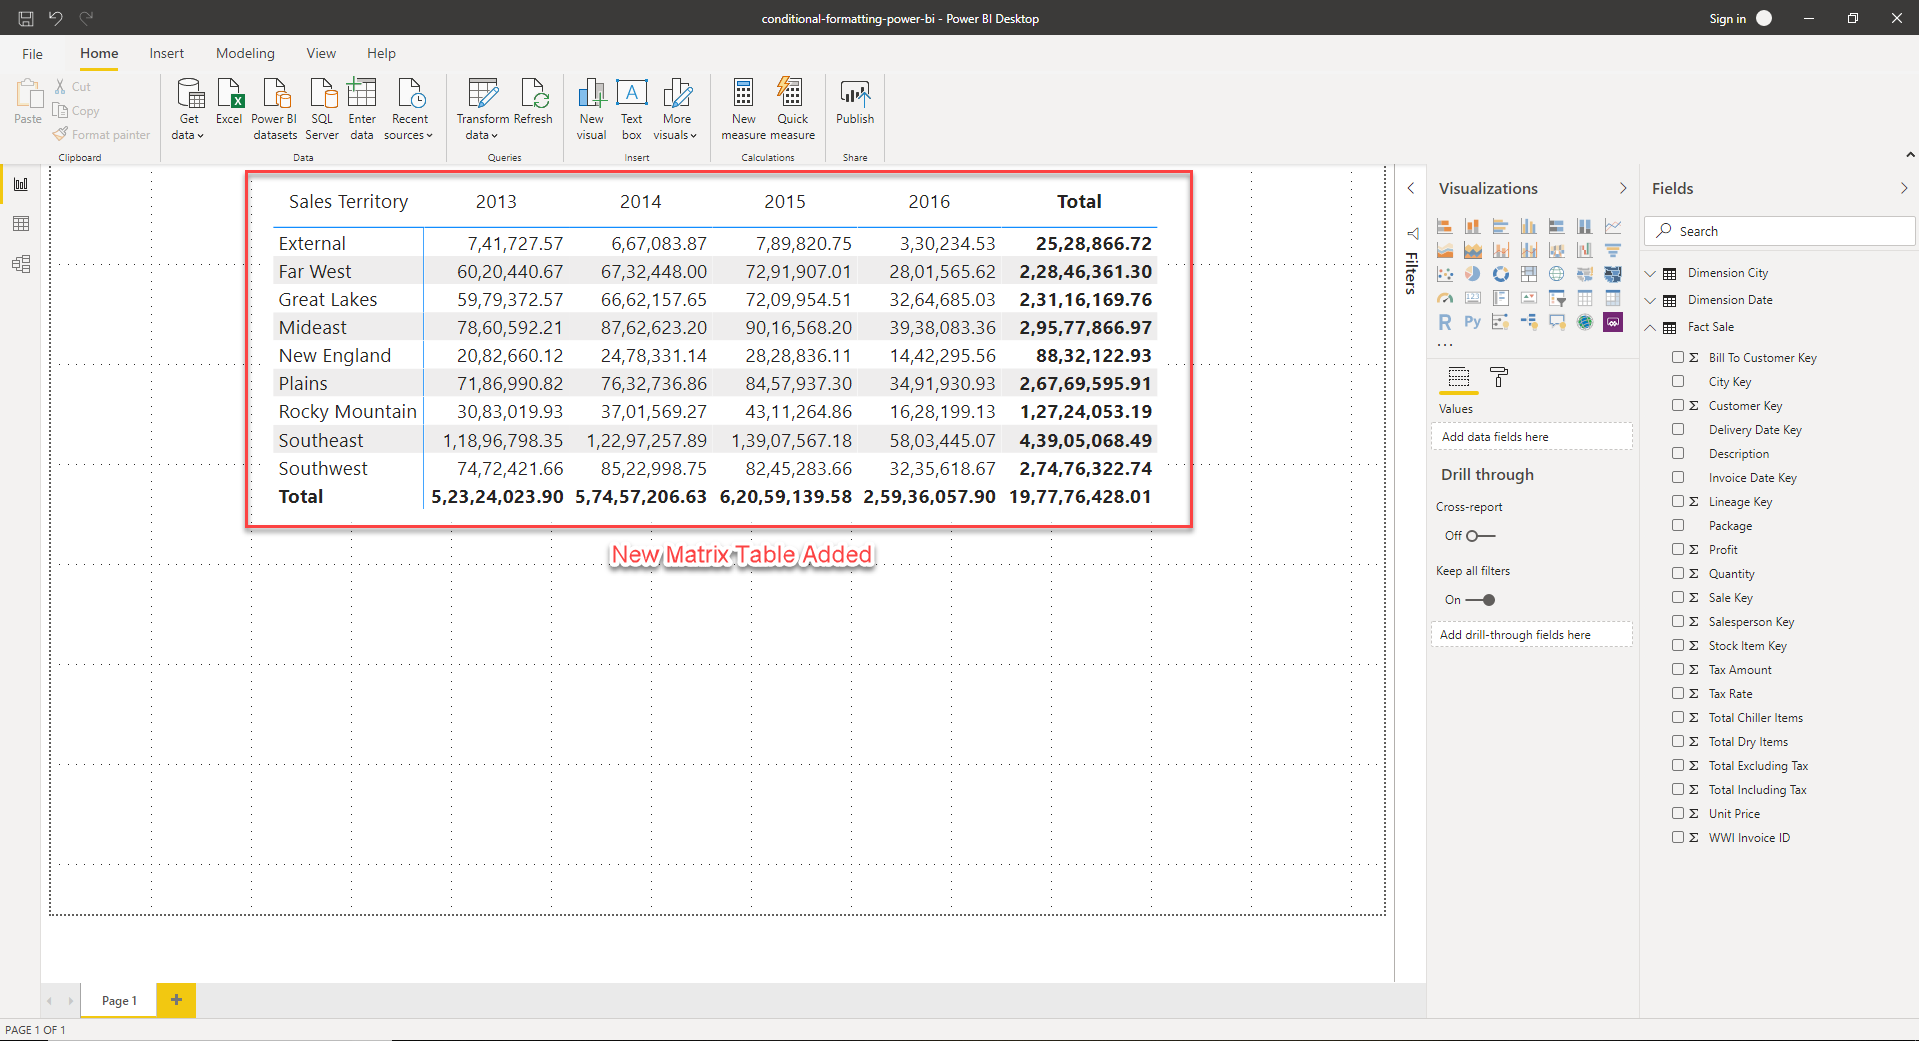Open Model view from the left sidebar
The width and height of the screenshot is (1919, 1041).
21,264
